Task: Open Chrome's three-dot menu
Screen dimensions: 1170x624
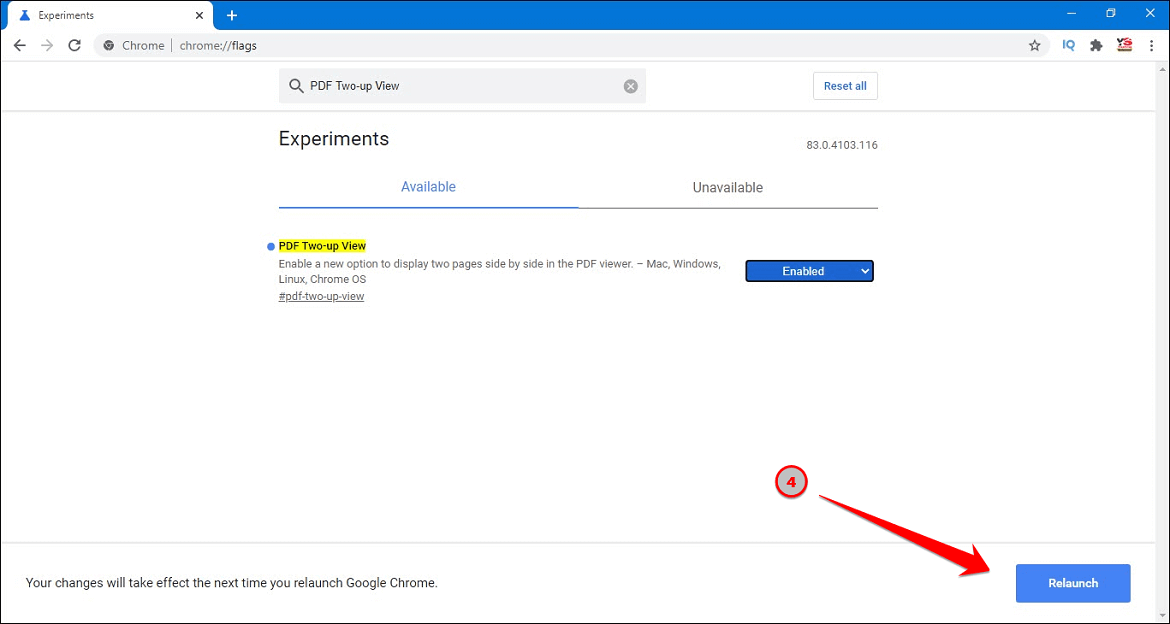Action: click(1152, 46)
